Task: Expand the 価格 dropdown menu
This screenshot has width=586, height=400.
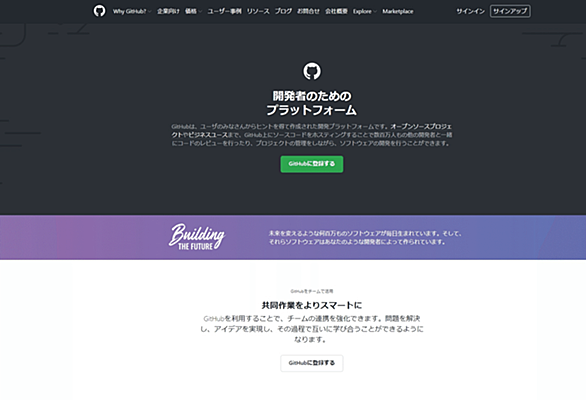Action: [193, 11]
